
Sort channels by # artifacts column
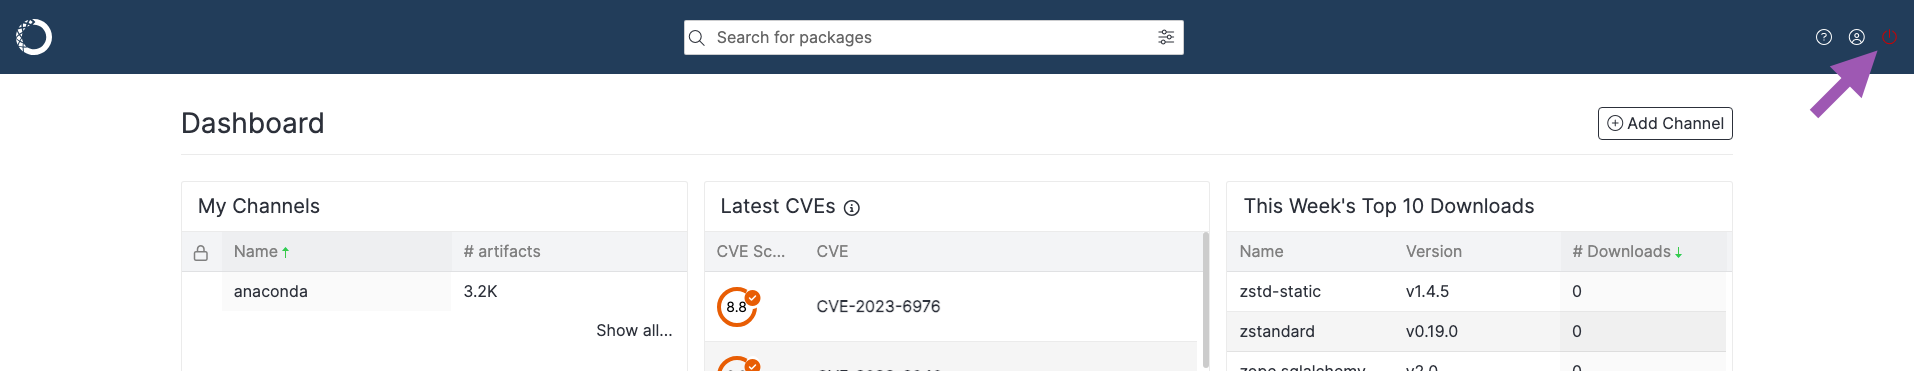coord(502,252)
